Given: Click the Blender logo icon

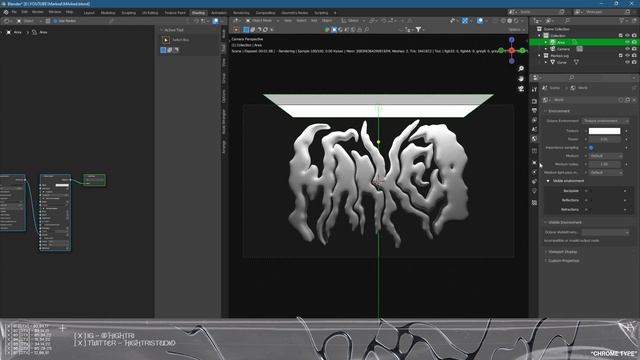Looking at the screenshot, I should tap(6, 12).
